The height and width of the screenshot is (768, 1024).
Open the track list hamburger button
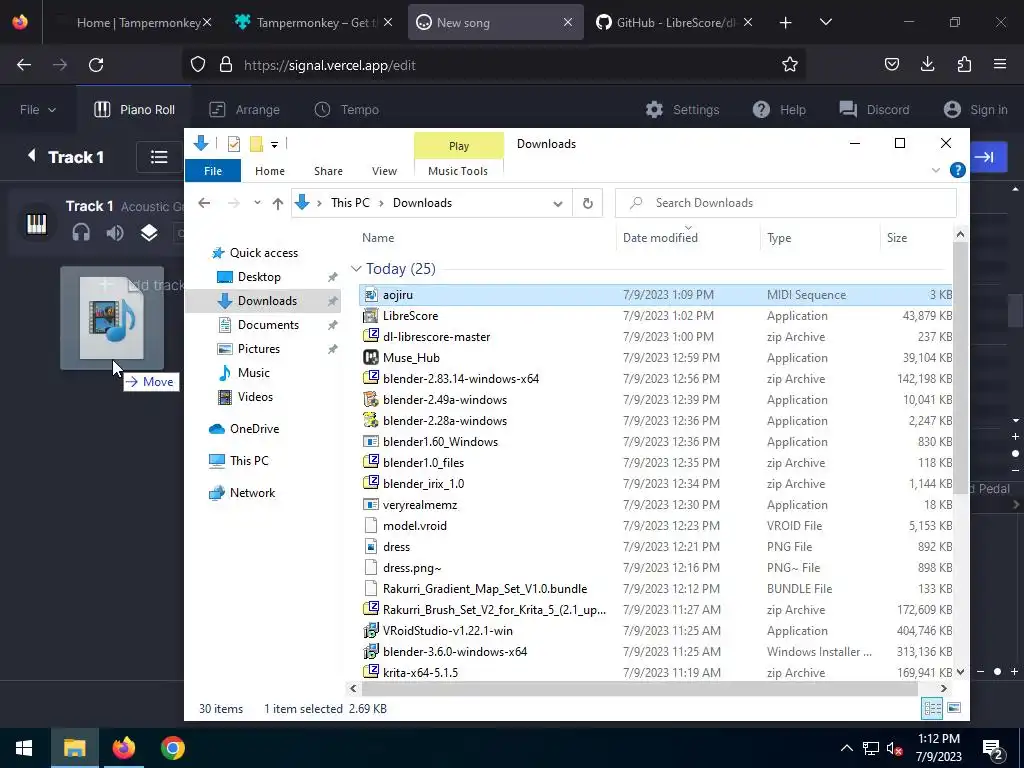[x=159, y=157]
